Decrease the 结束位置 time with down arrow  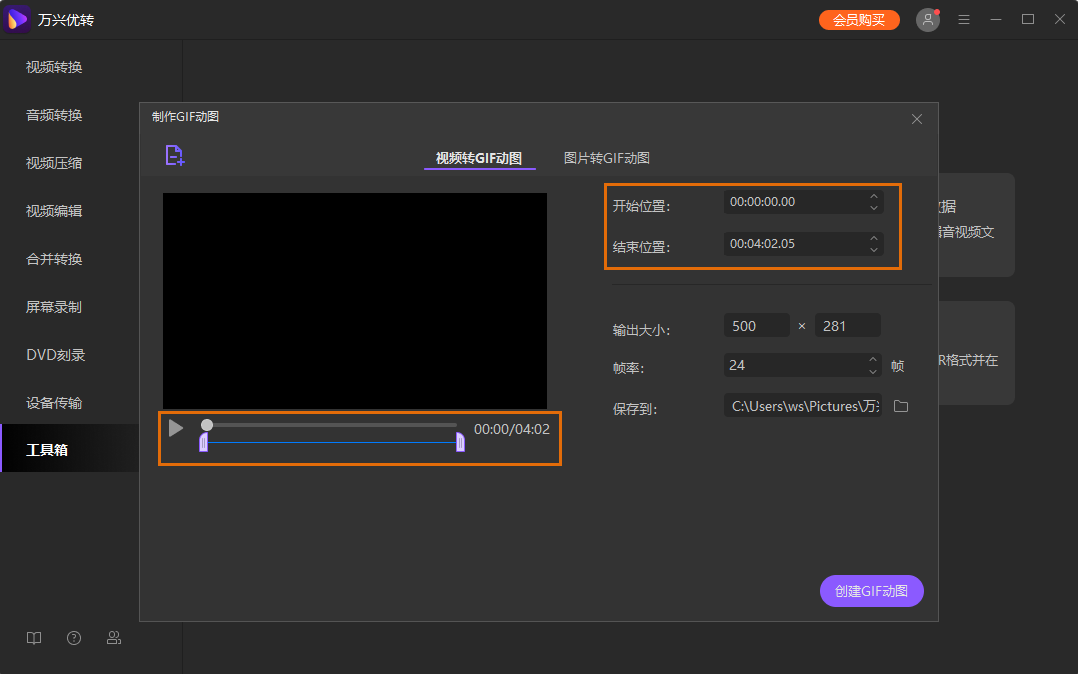click(874, 249)
